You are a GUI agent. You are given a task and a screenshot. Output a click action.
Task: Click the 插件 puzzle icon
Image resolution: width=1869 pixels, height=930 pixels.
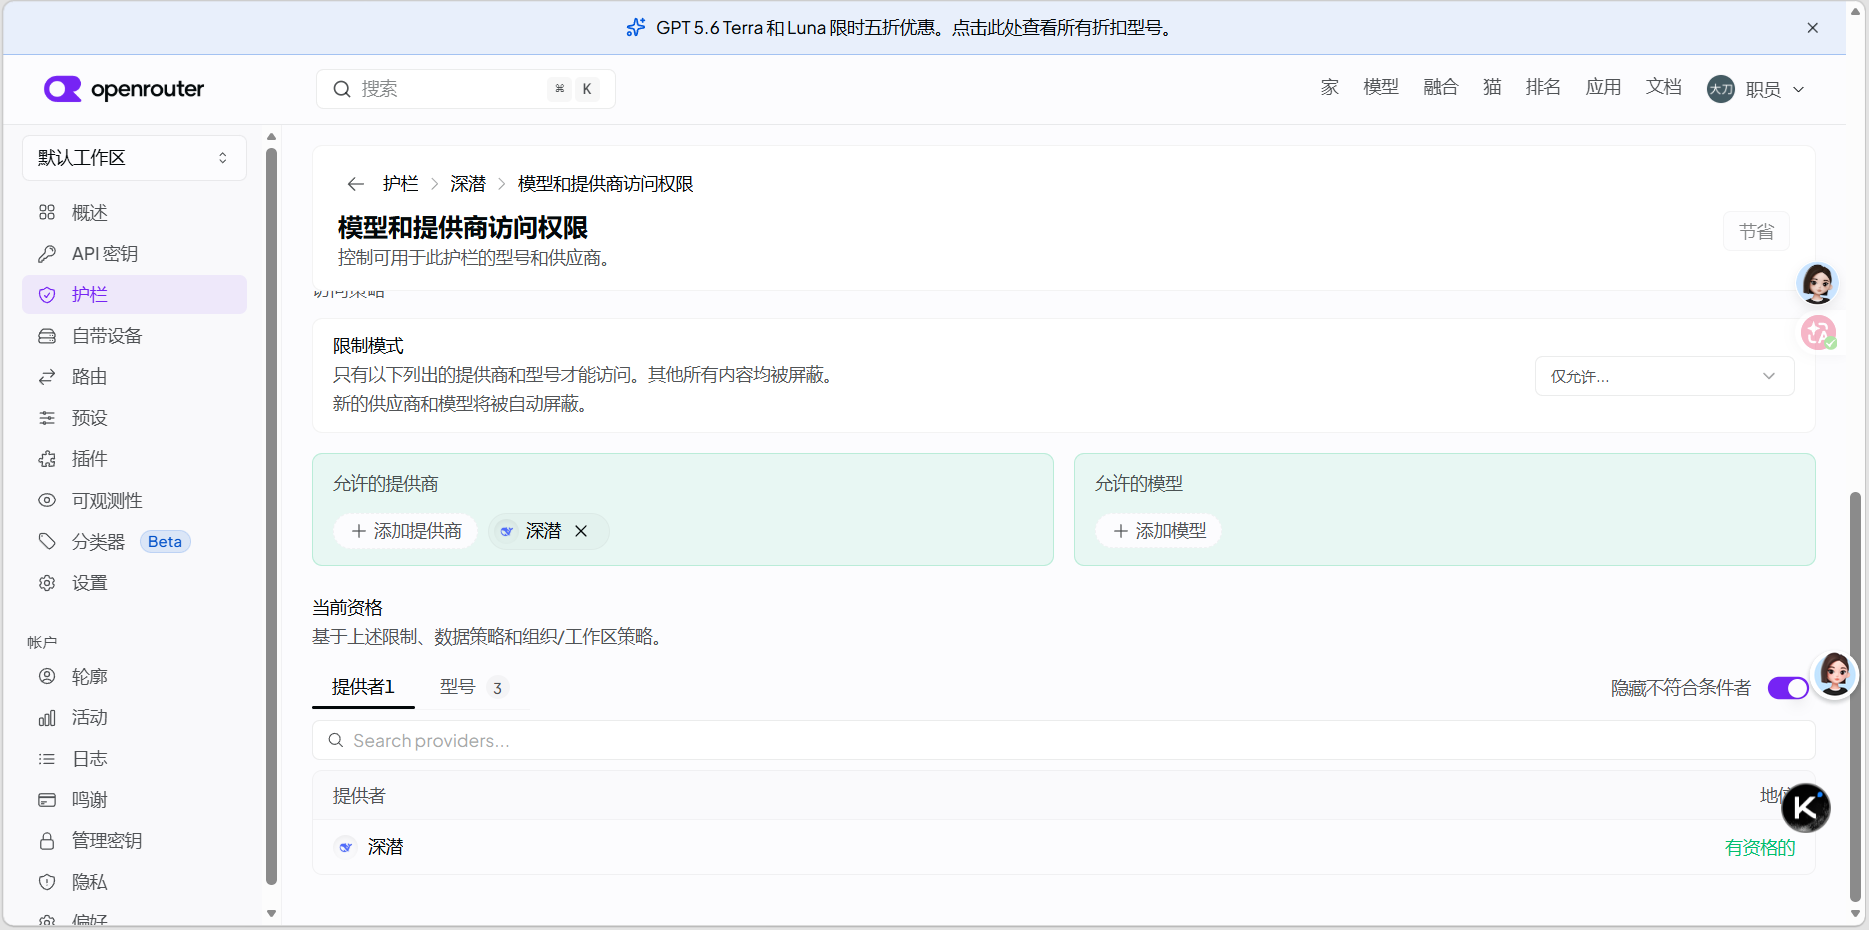47,459
